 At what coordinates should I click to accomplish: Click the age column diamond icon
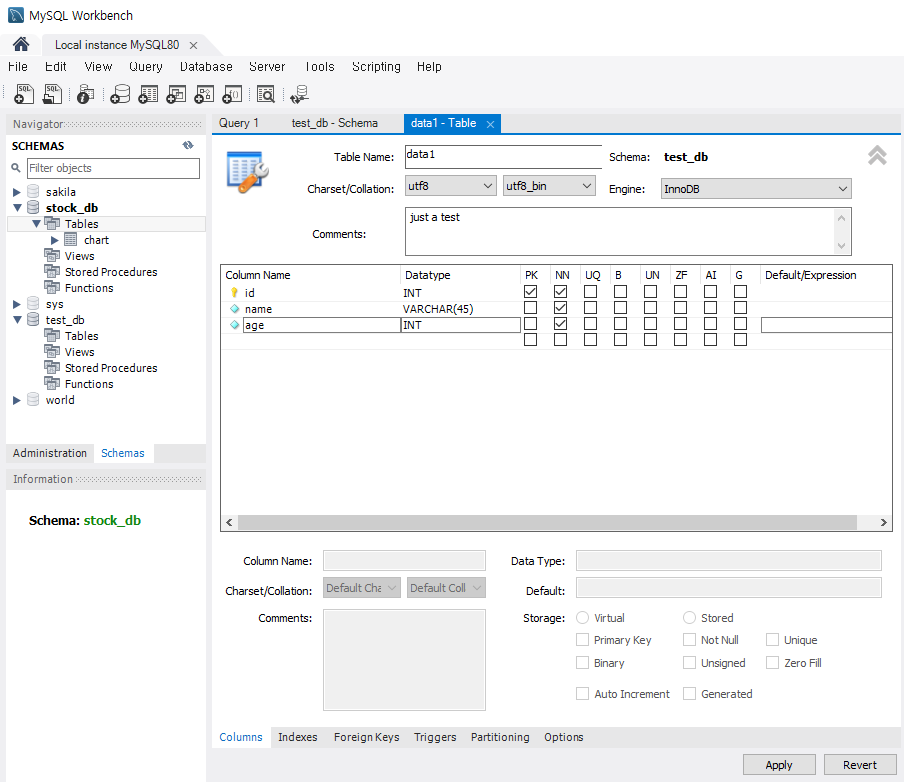[234, 325]
